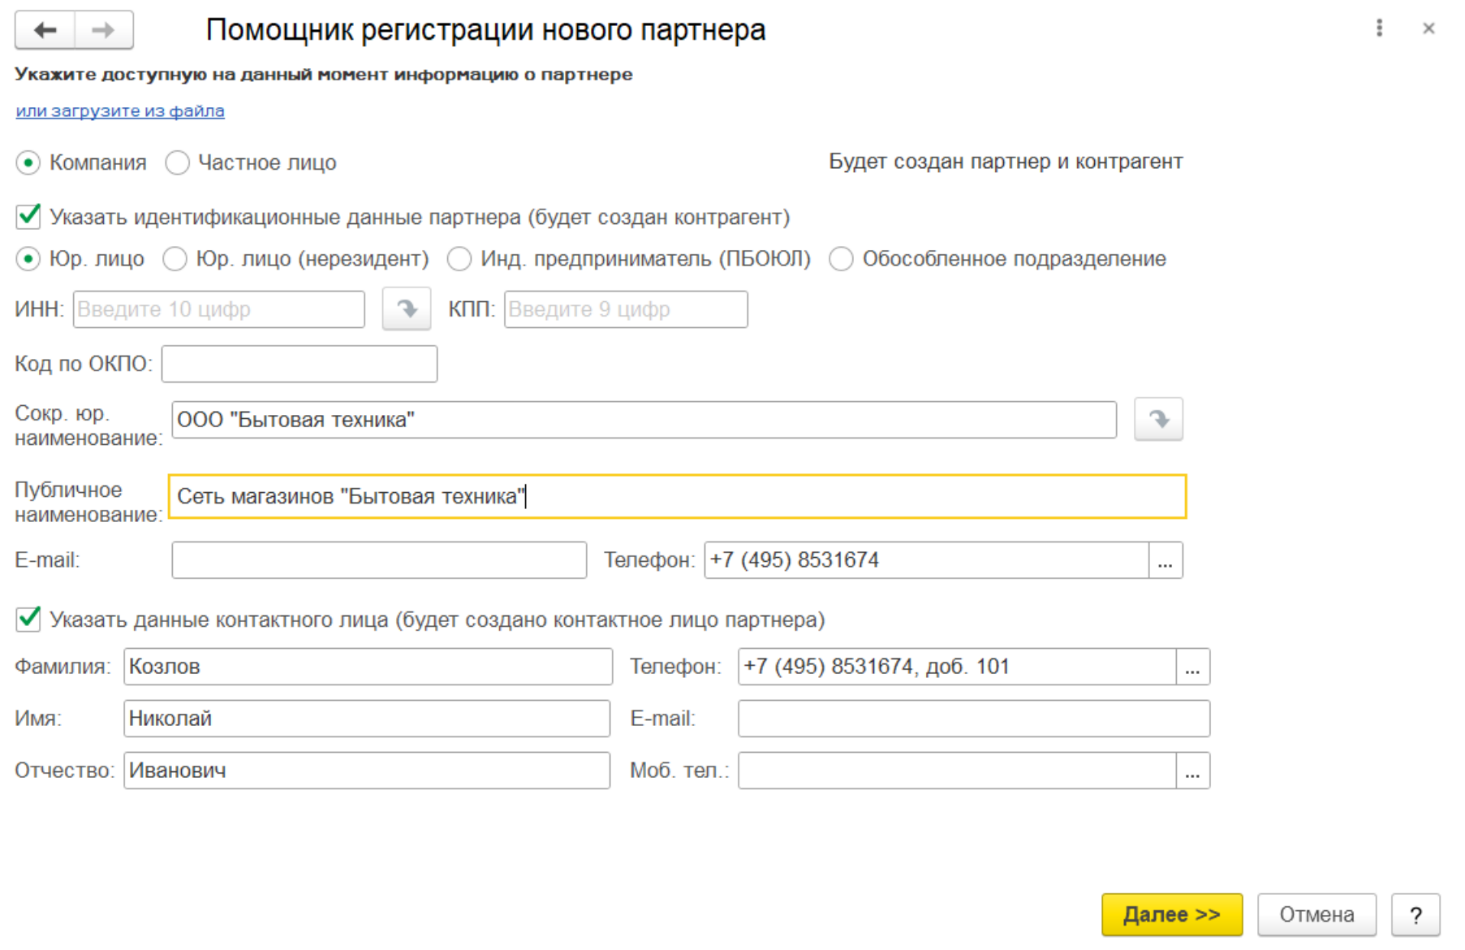The width and height of the screenshot is (1465, 950).
Task: Open the company phone ellipsis selector
Action: (1165, 560)
